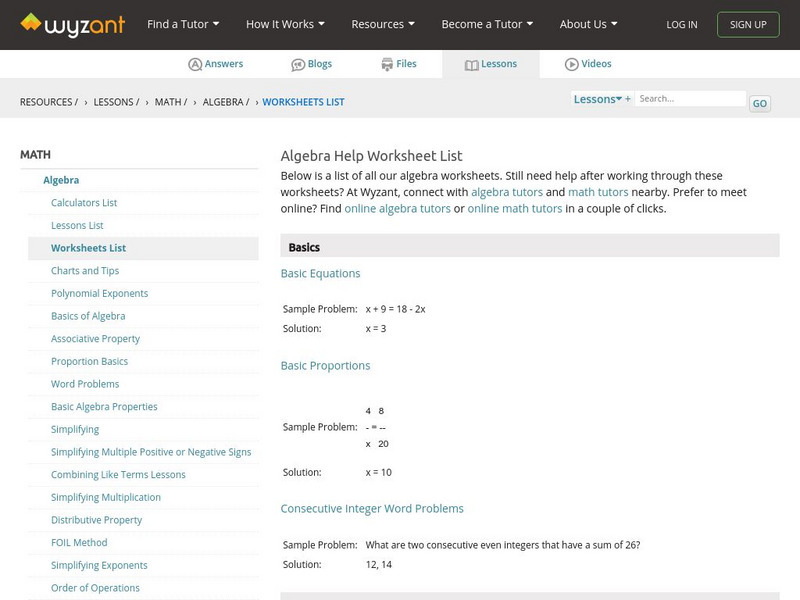
Task: Follow the online algebra tutors link
Action: (397, 209)
